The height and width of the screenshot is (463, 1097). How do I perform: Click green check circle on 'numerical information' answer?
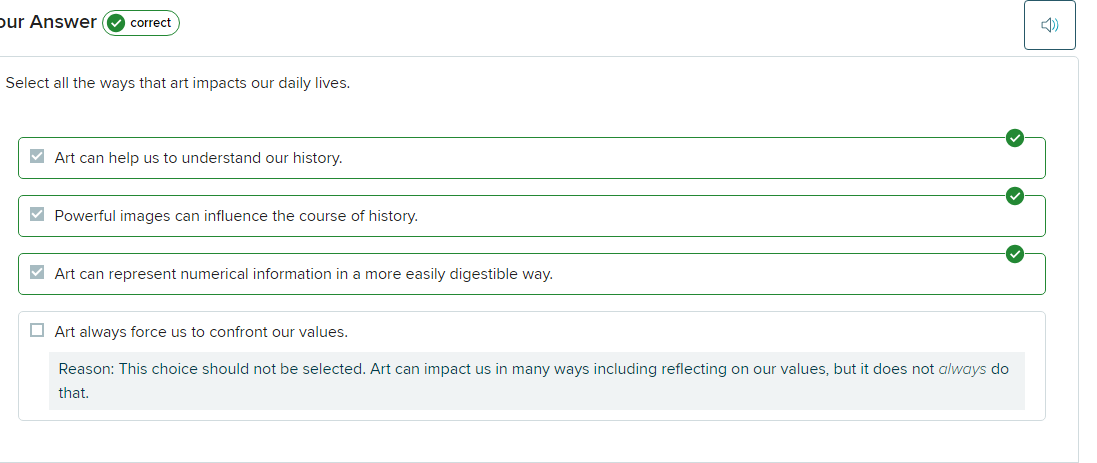(x=1014, y=254)
